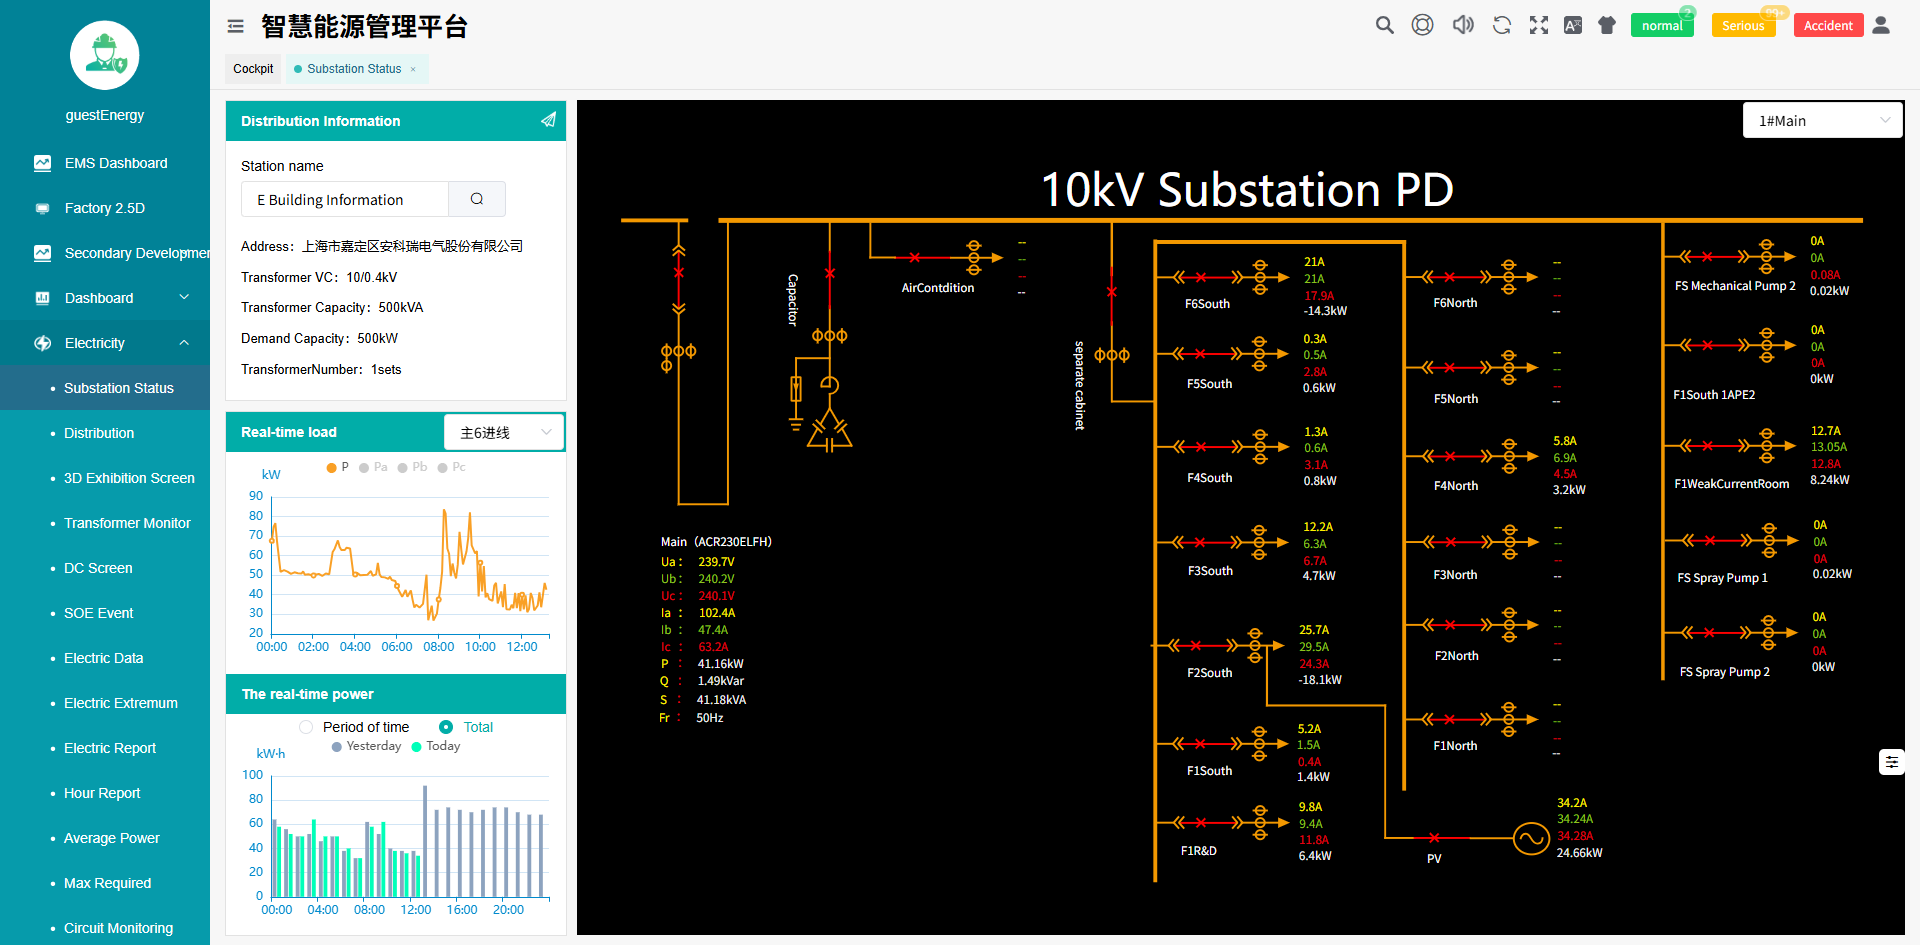Open Electric Data menu item

tap(105, 658)
